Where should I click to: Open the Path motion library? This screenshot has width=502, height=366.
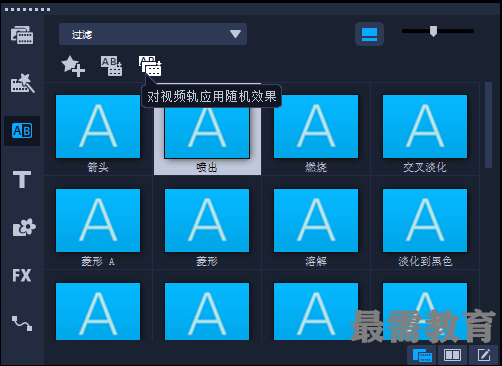click(22, 323)
